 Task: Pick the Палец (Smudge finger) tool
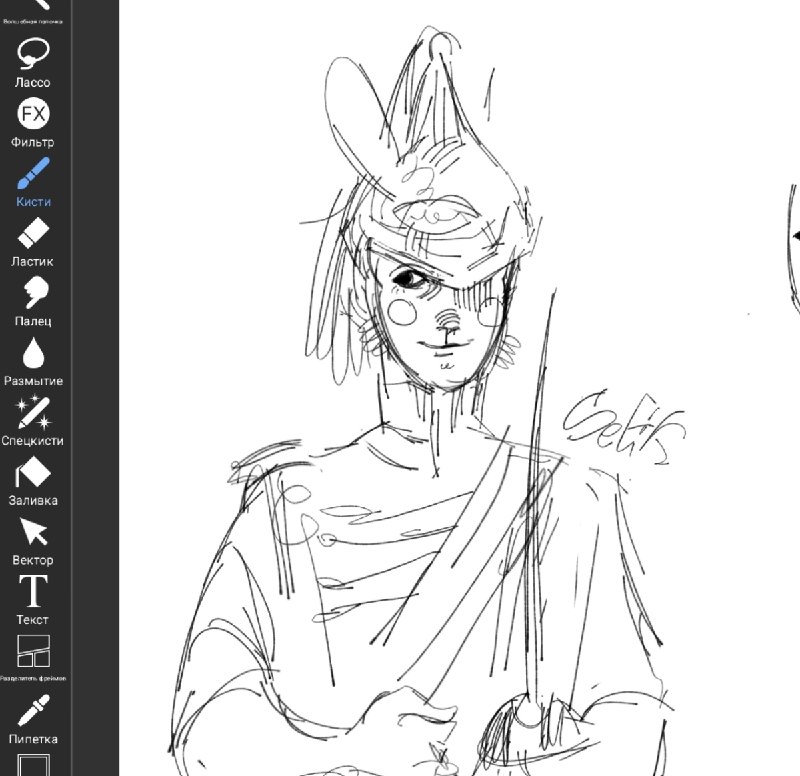click(33, 302)
